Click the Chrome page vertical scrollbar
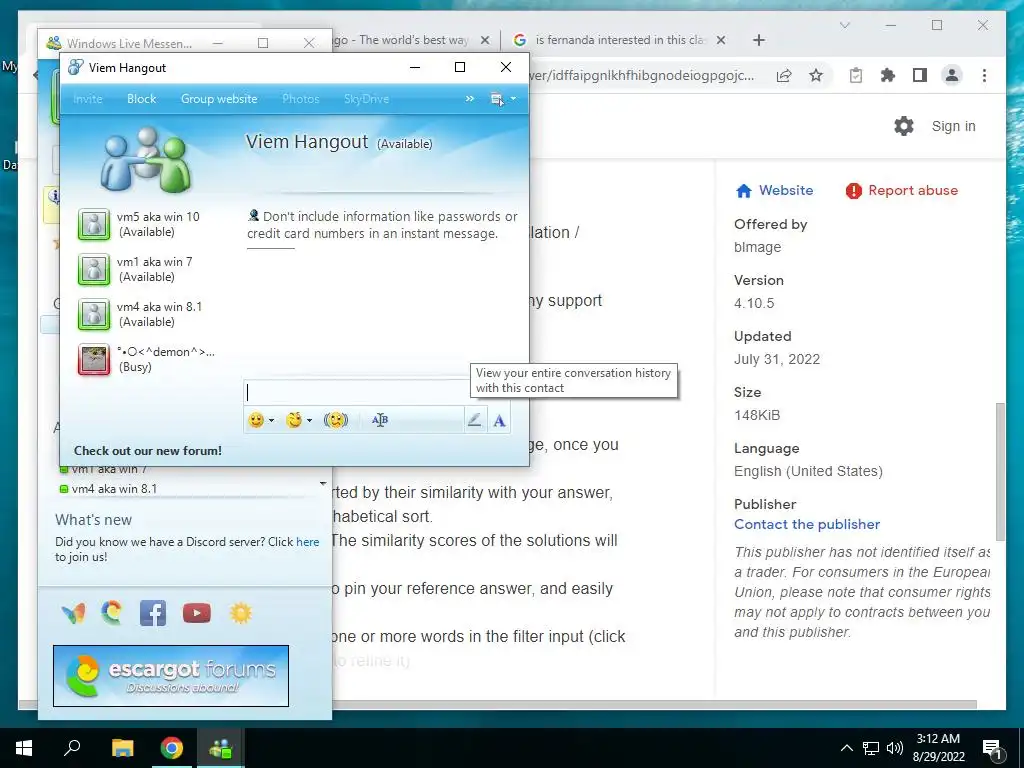 pyautogui.click(x=1000, y=472)
